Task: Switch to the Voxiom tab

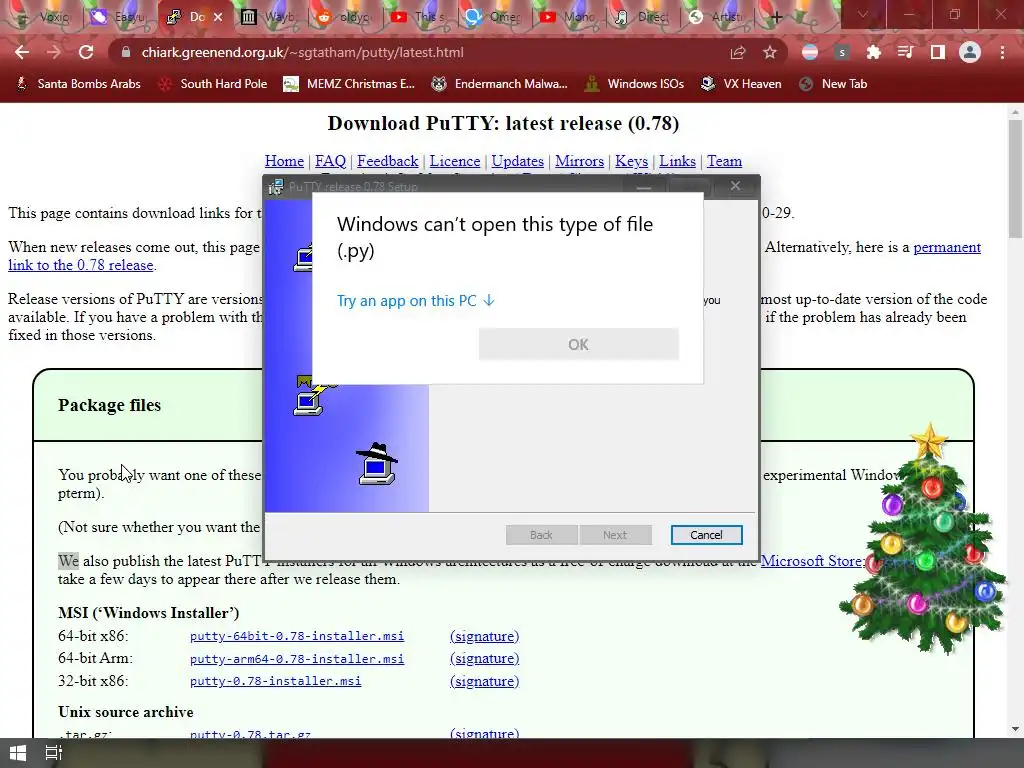Action: (x=46, y=17)
